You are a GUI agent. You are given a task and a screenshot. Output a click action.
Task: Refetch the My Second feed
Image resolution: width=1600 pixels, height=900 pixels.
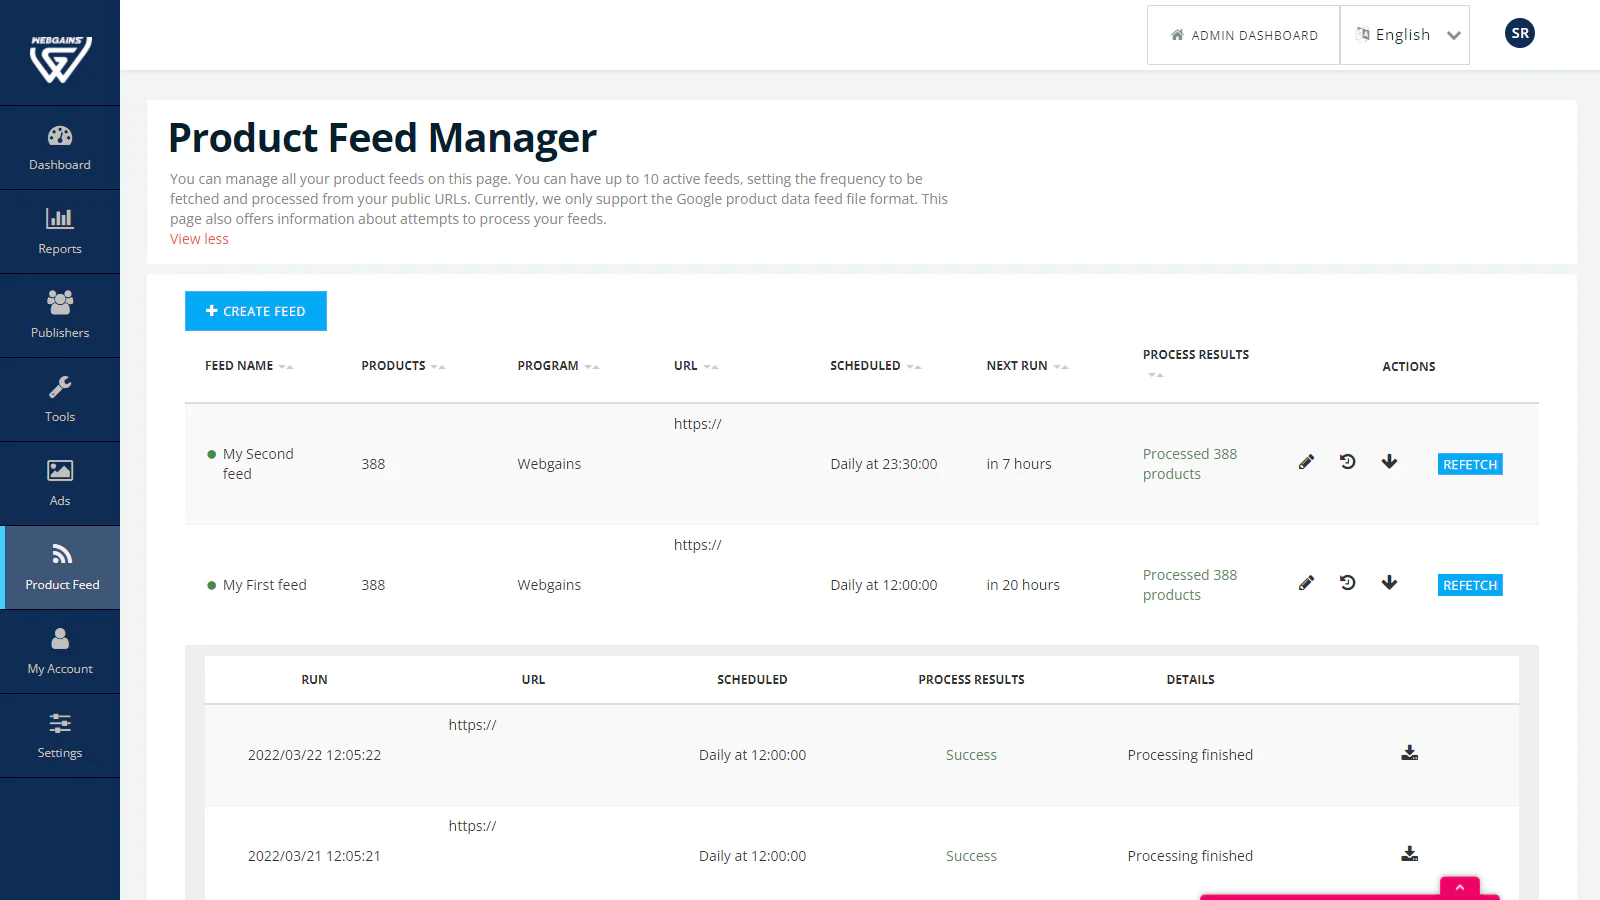[x=1469, y=464]
